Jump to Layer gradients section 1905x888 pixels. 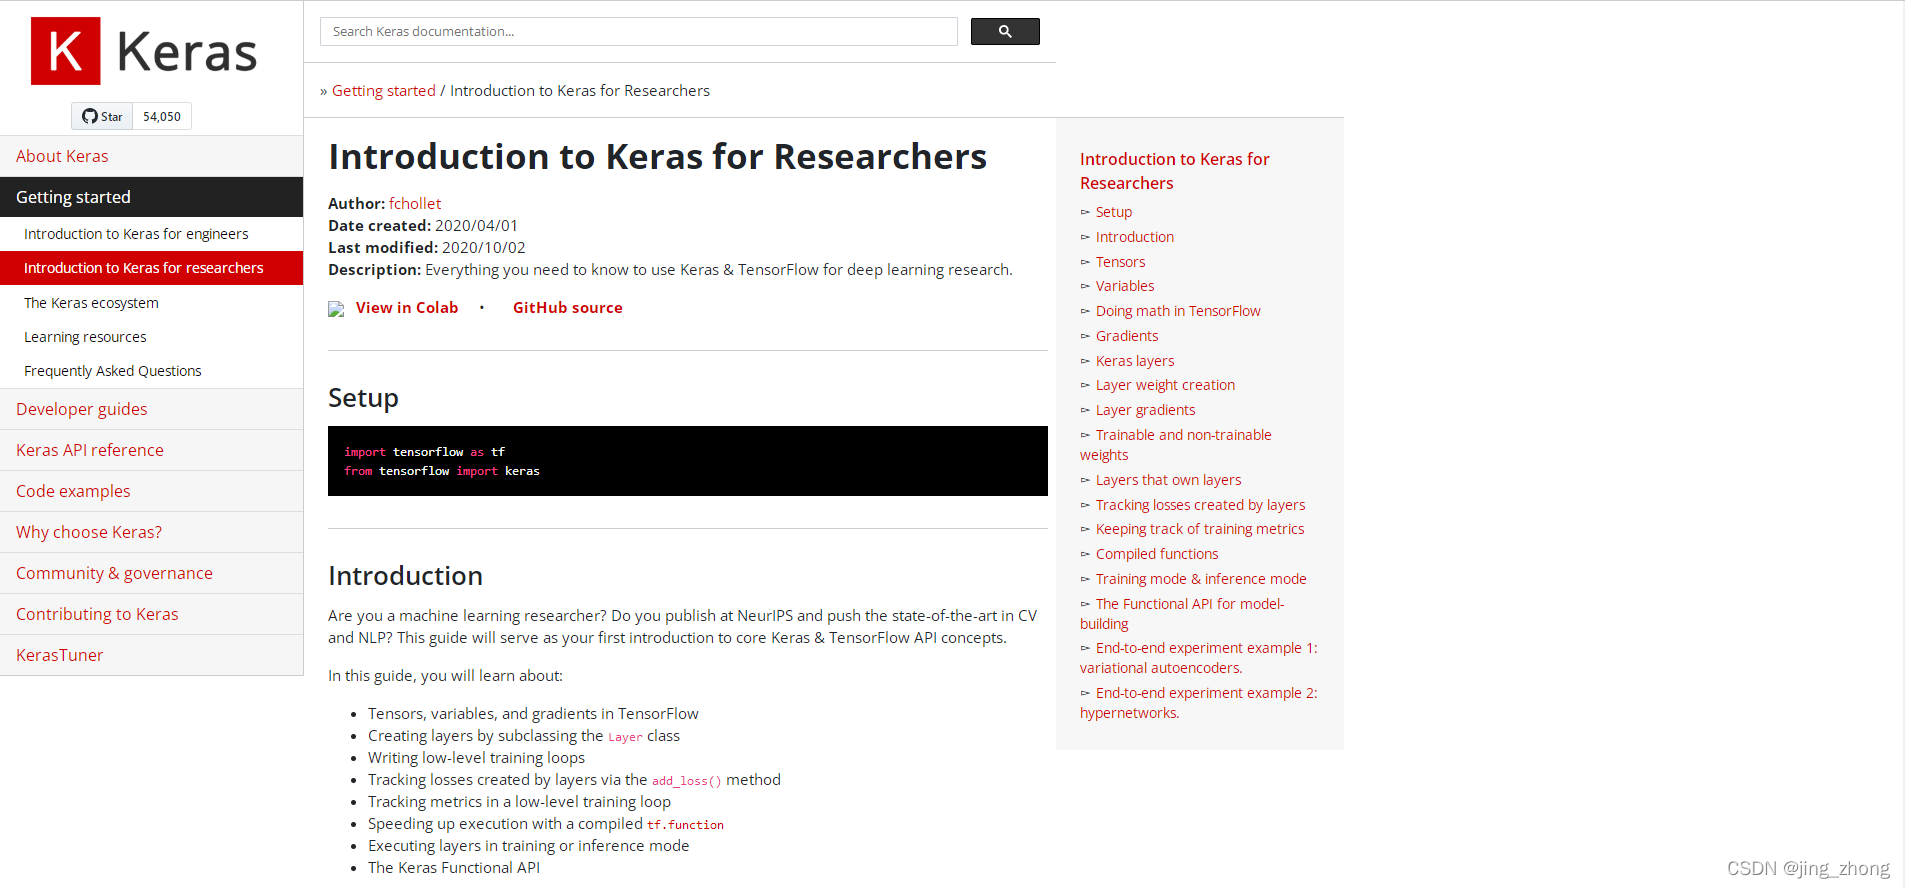point(1146,410)
